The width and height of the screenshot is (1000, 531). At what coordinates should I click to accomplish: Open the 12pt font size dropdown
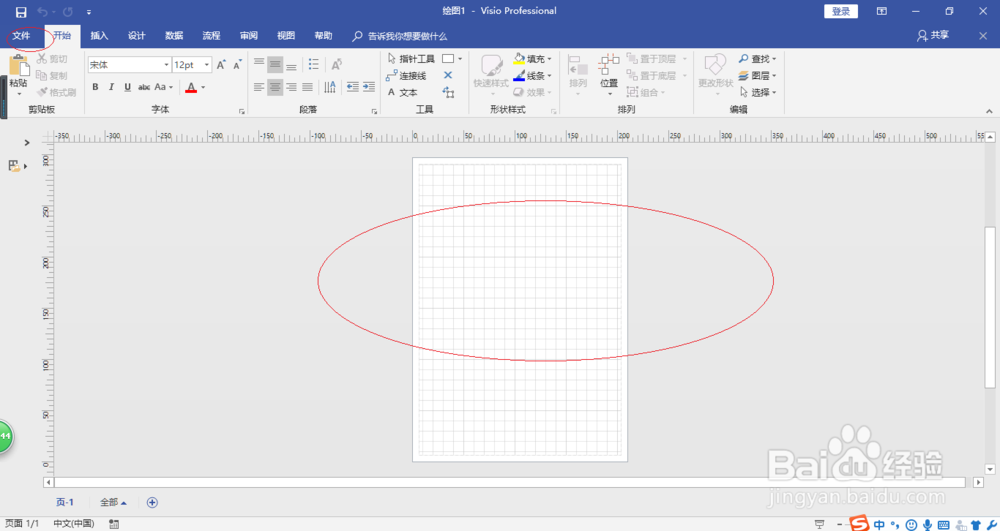[x=207, y=65]
